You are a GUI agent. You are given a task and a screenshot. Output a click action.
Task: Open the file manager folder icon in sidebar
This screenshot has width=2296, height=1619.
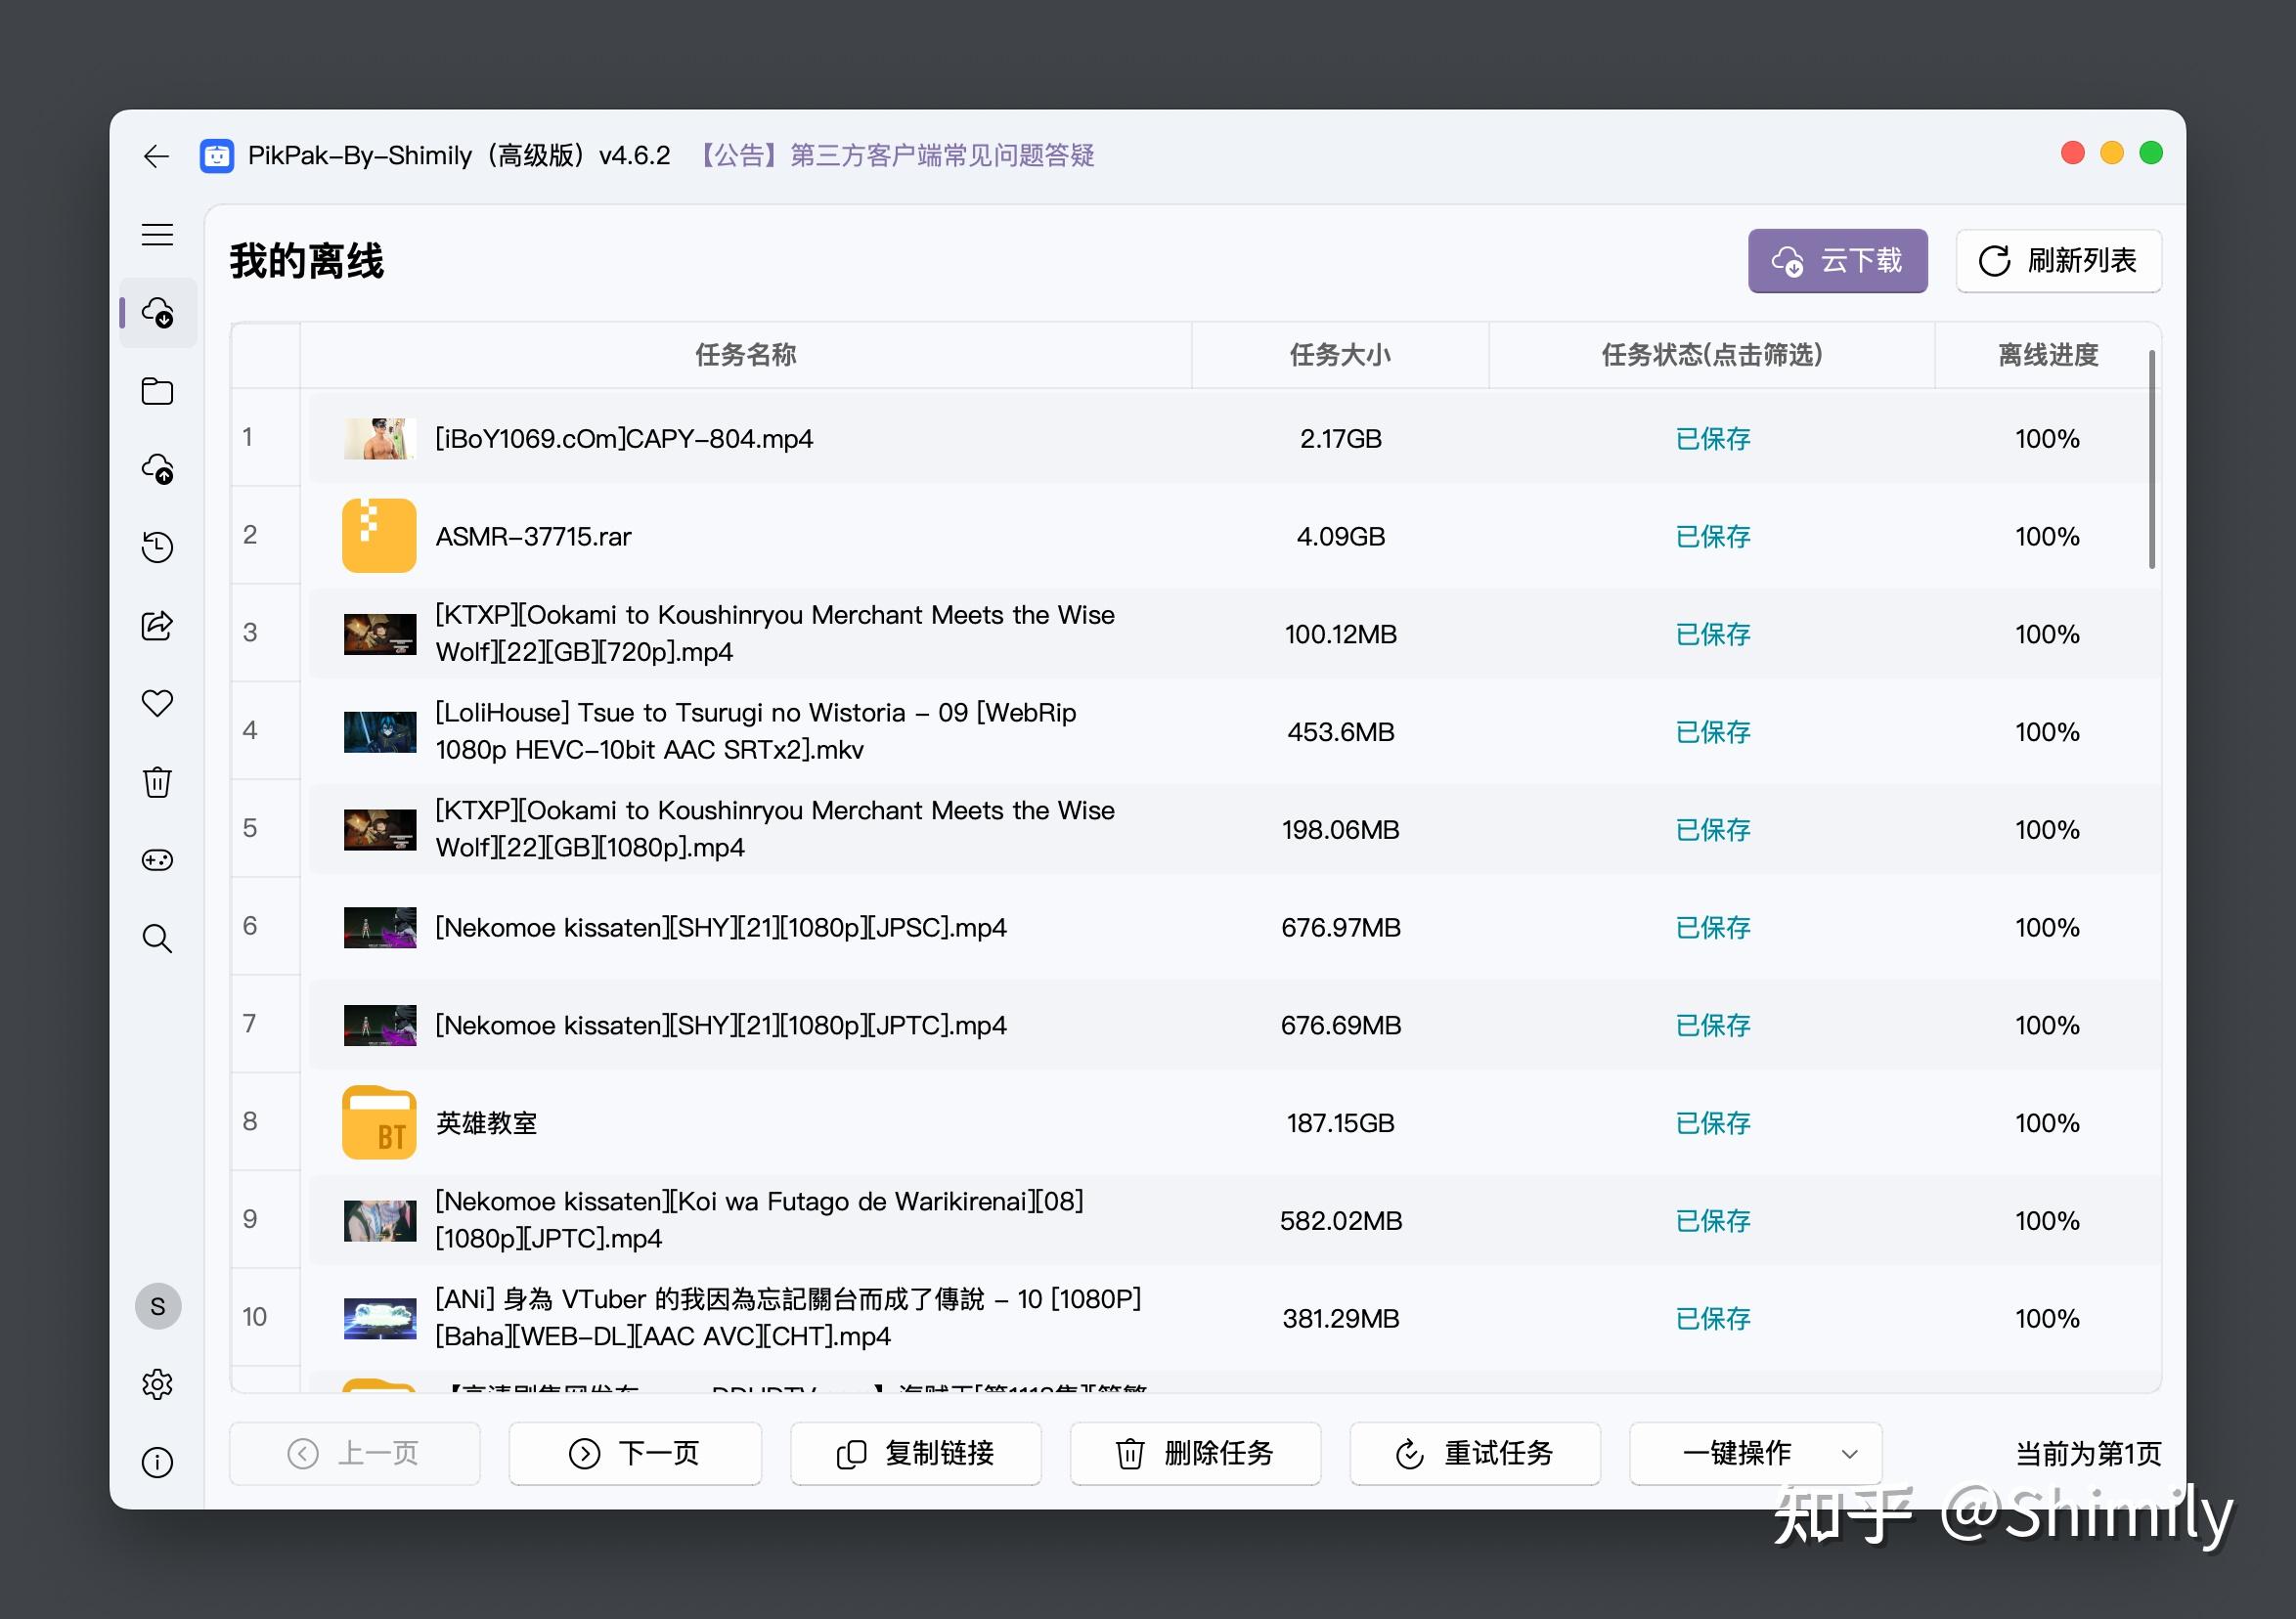pyautogui.click(x=157, y=391)
